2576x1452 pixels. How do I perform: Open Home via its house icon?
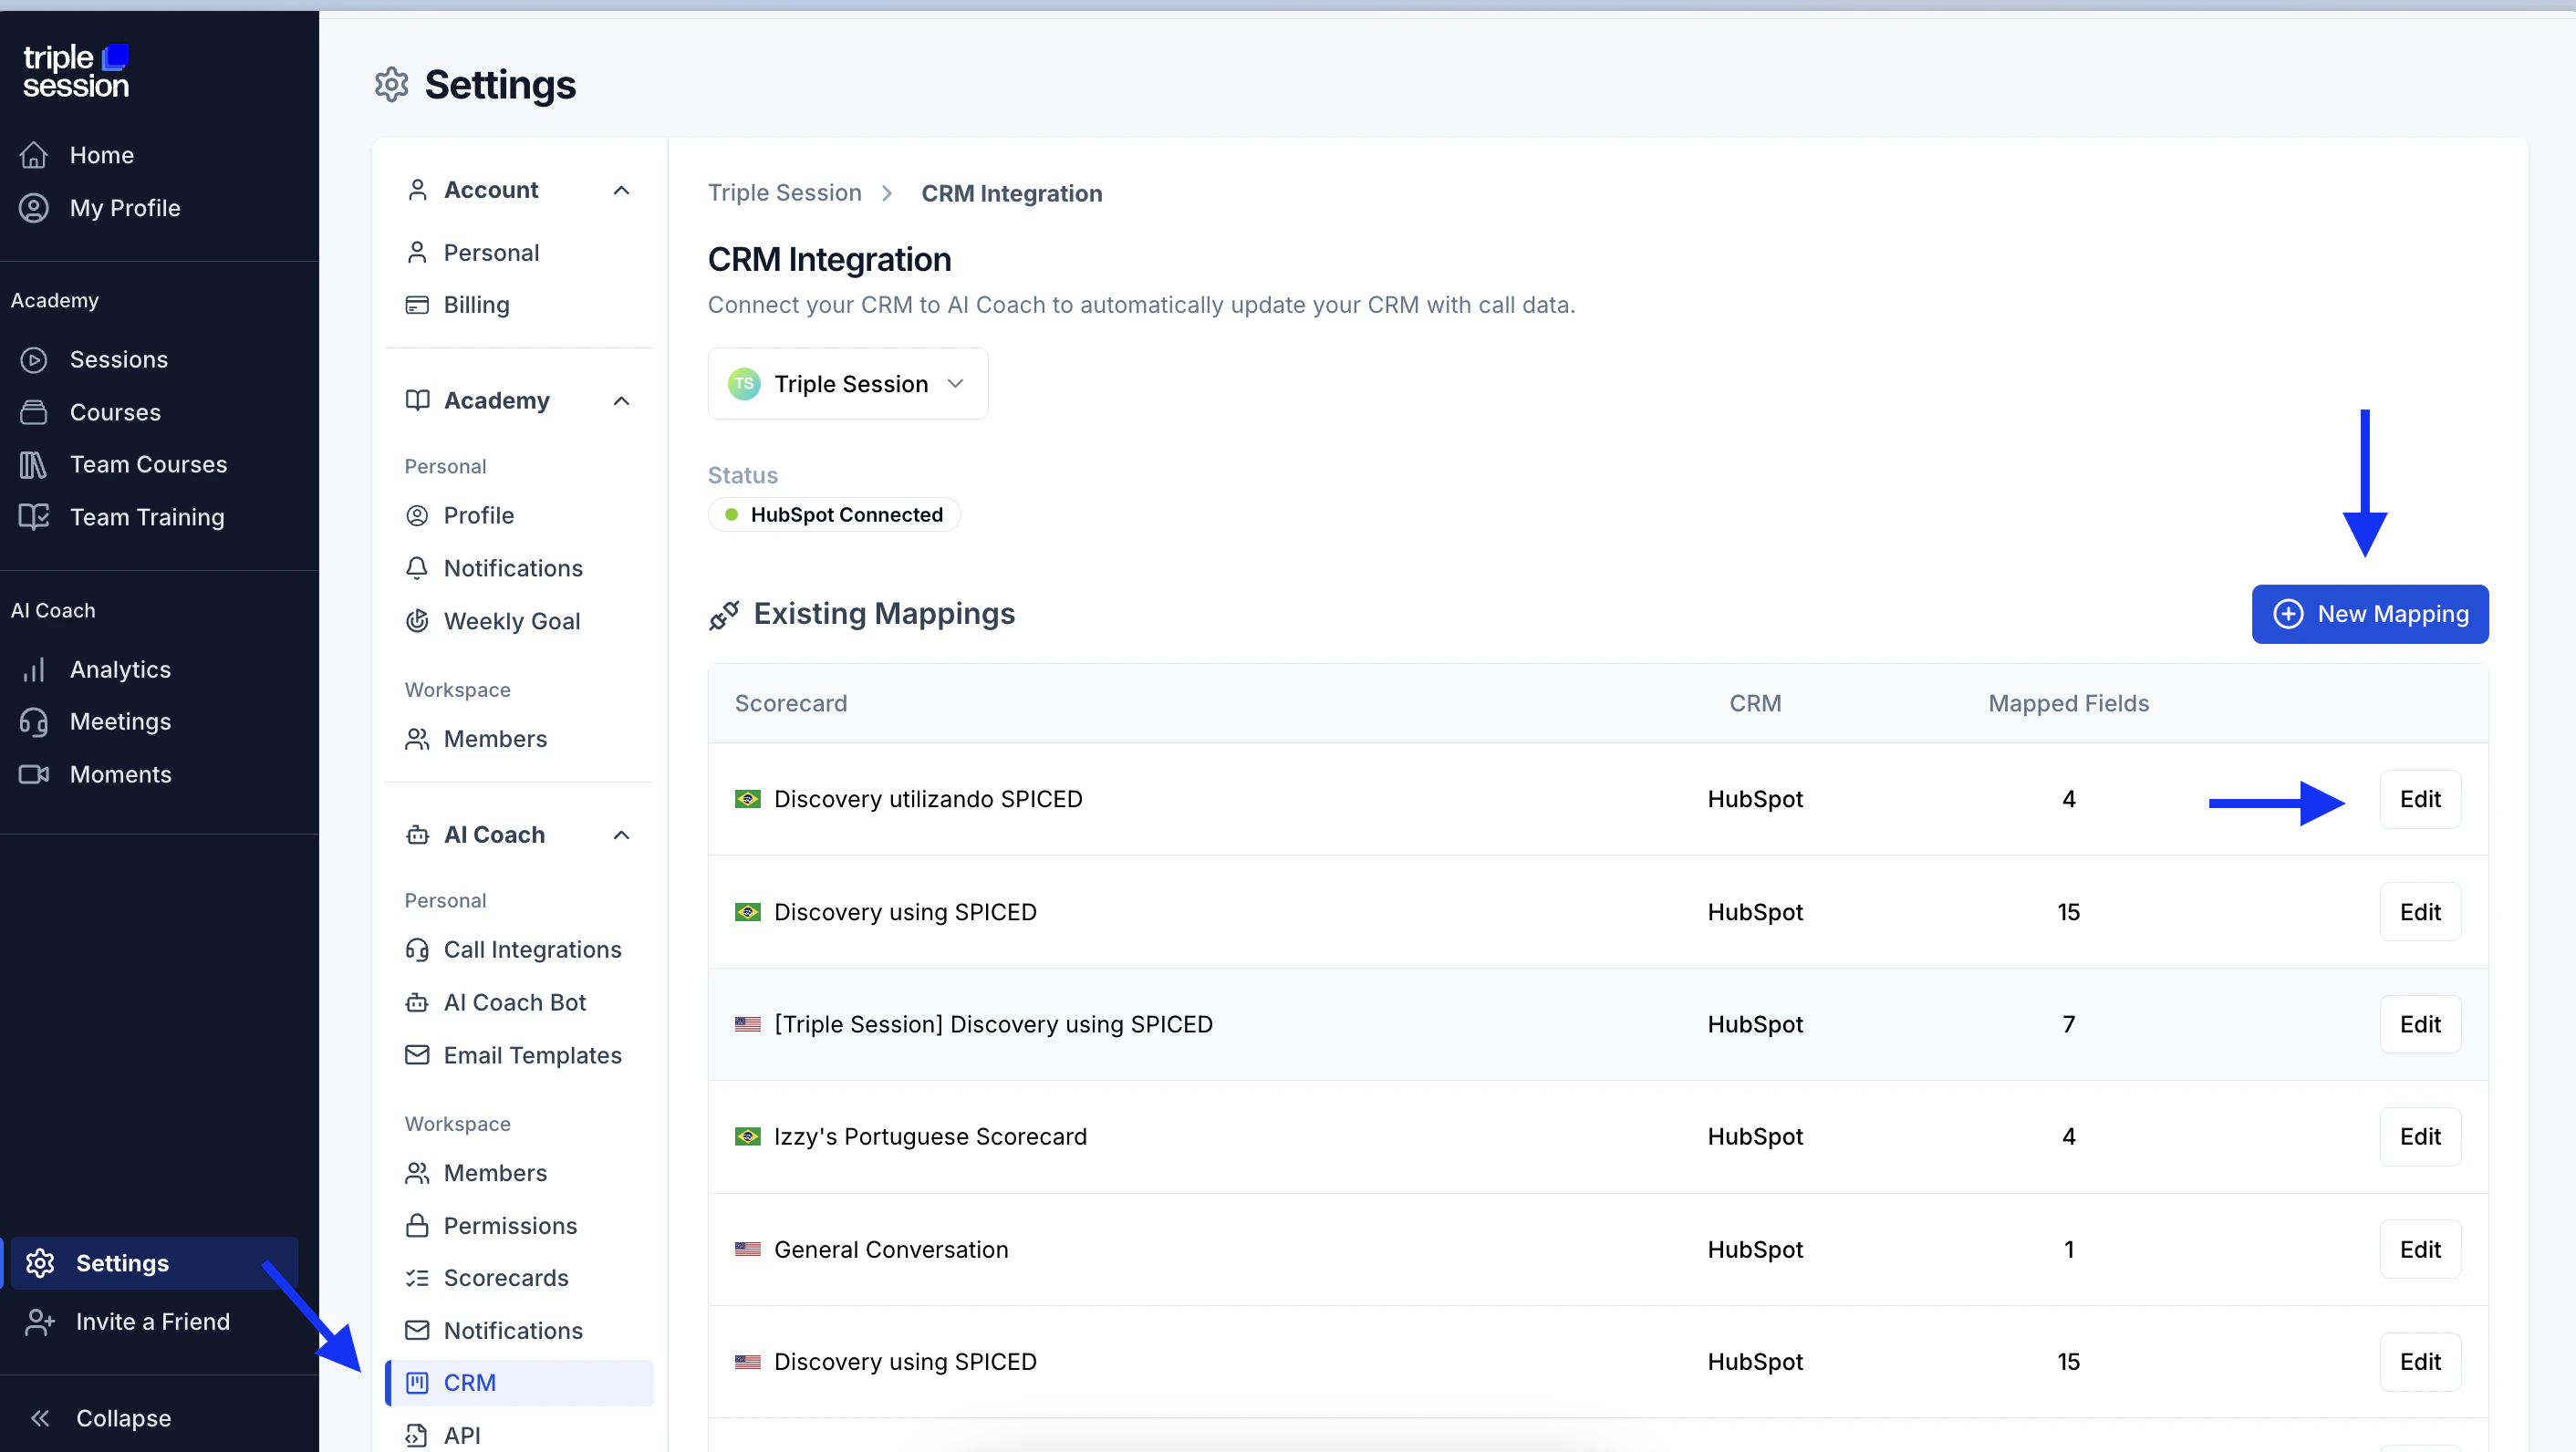coord(34,155)
